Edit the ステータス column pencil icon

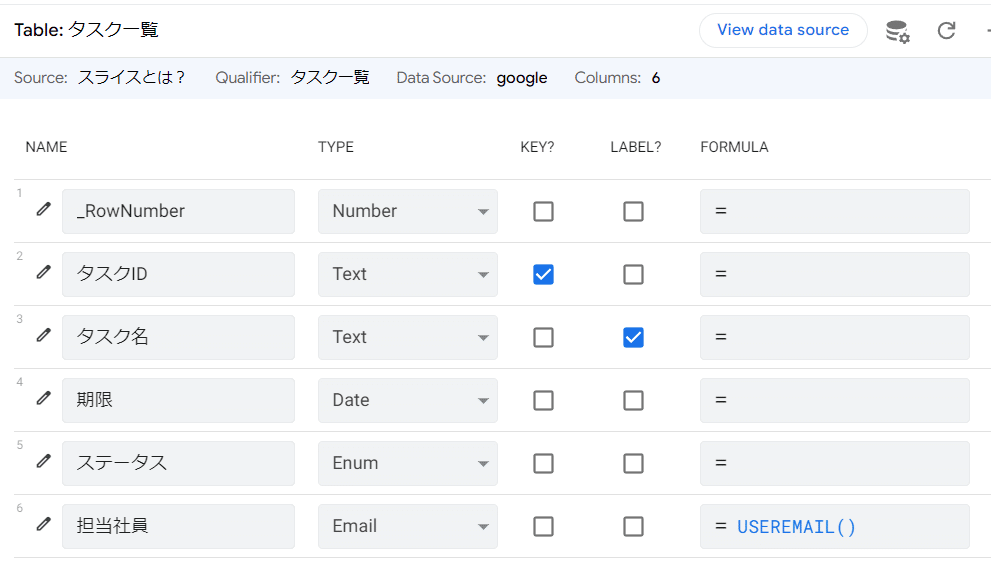(43, 462)
